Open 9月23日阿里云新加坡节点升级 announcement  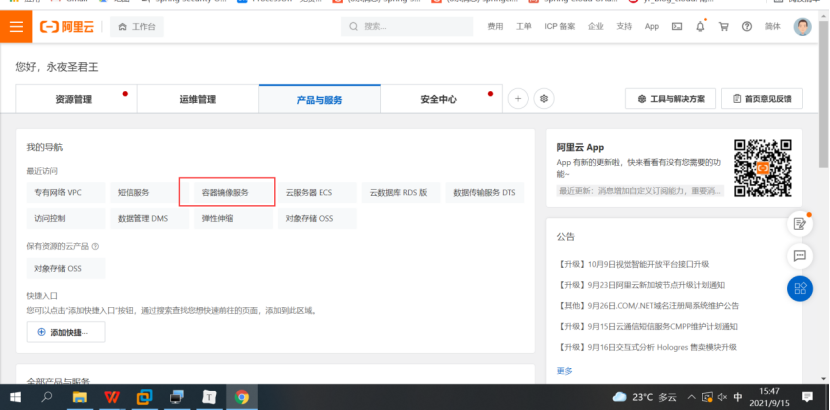click(x=640, y=285)
